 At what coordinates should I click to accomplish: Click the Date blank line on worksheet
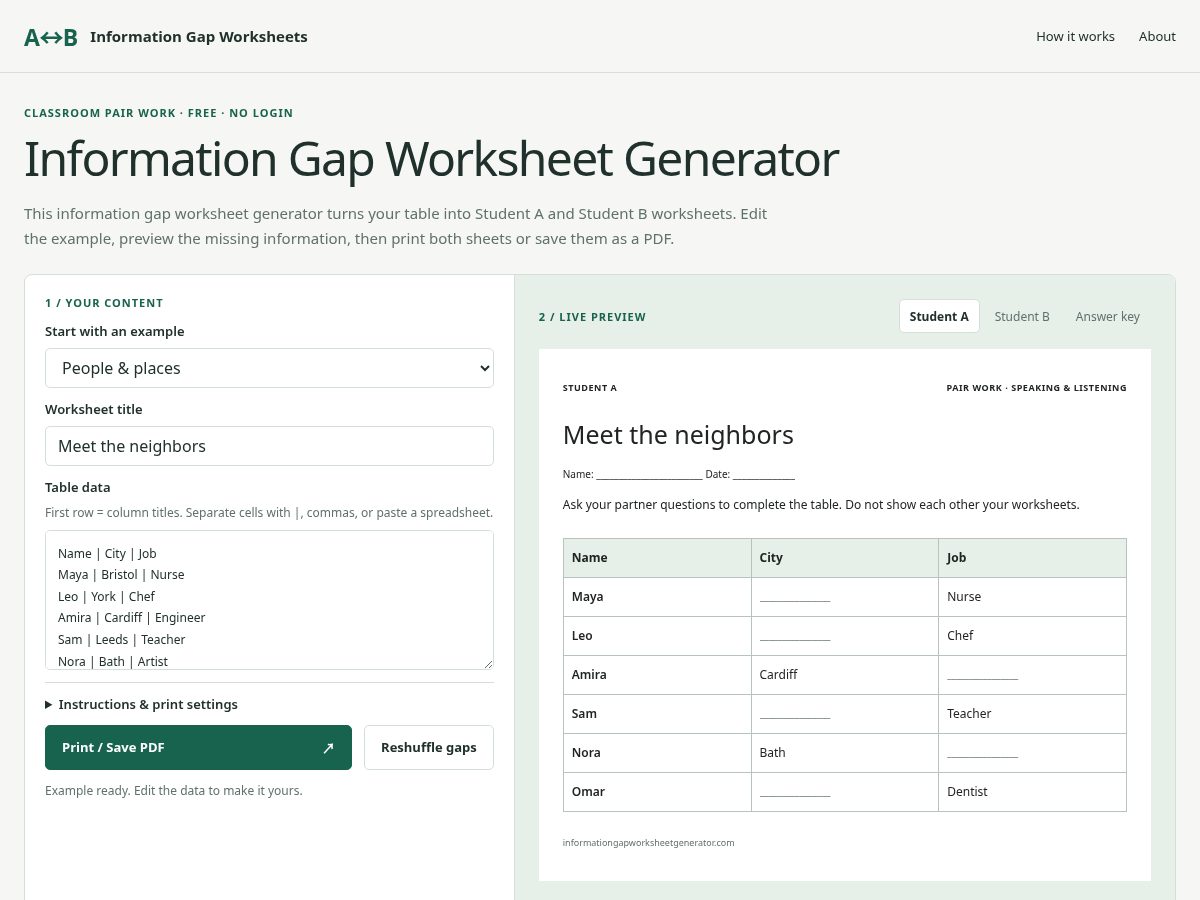coord(764,476)
